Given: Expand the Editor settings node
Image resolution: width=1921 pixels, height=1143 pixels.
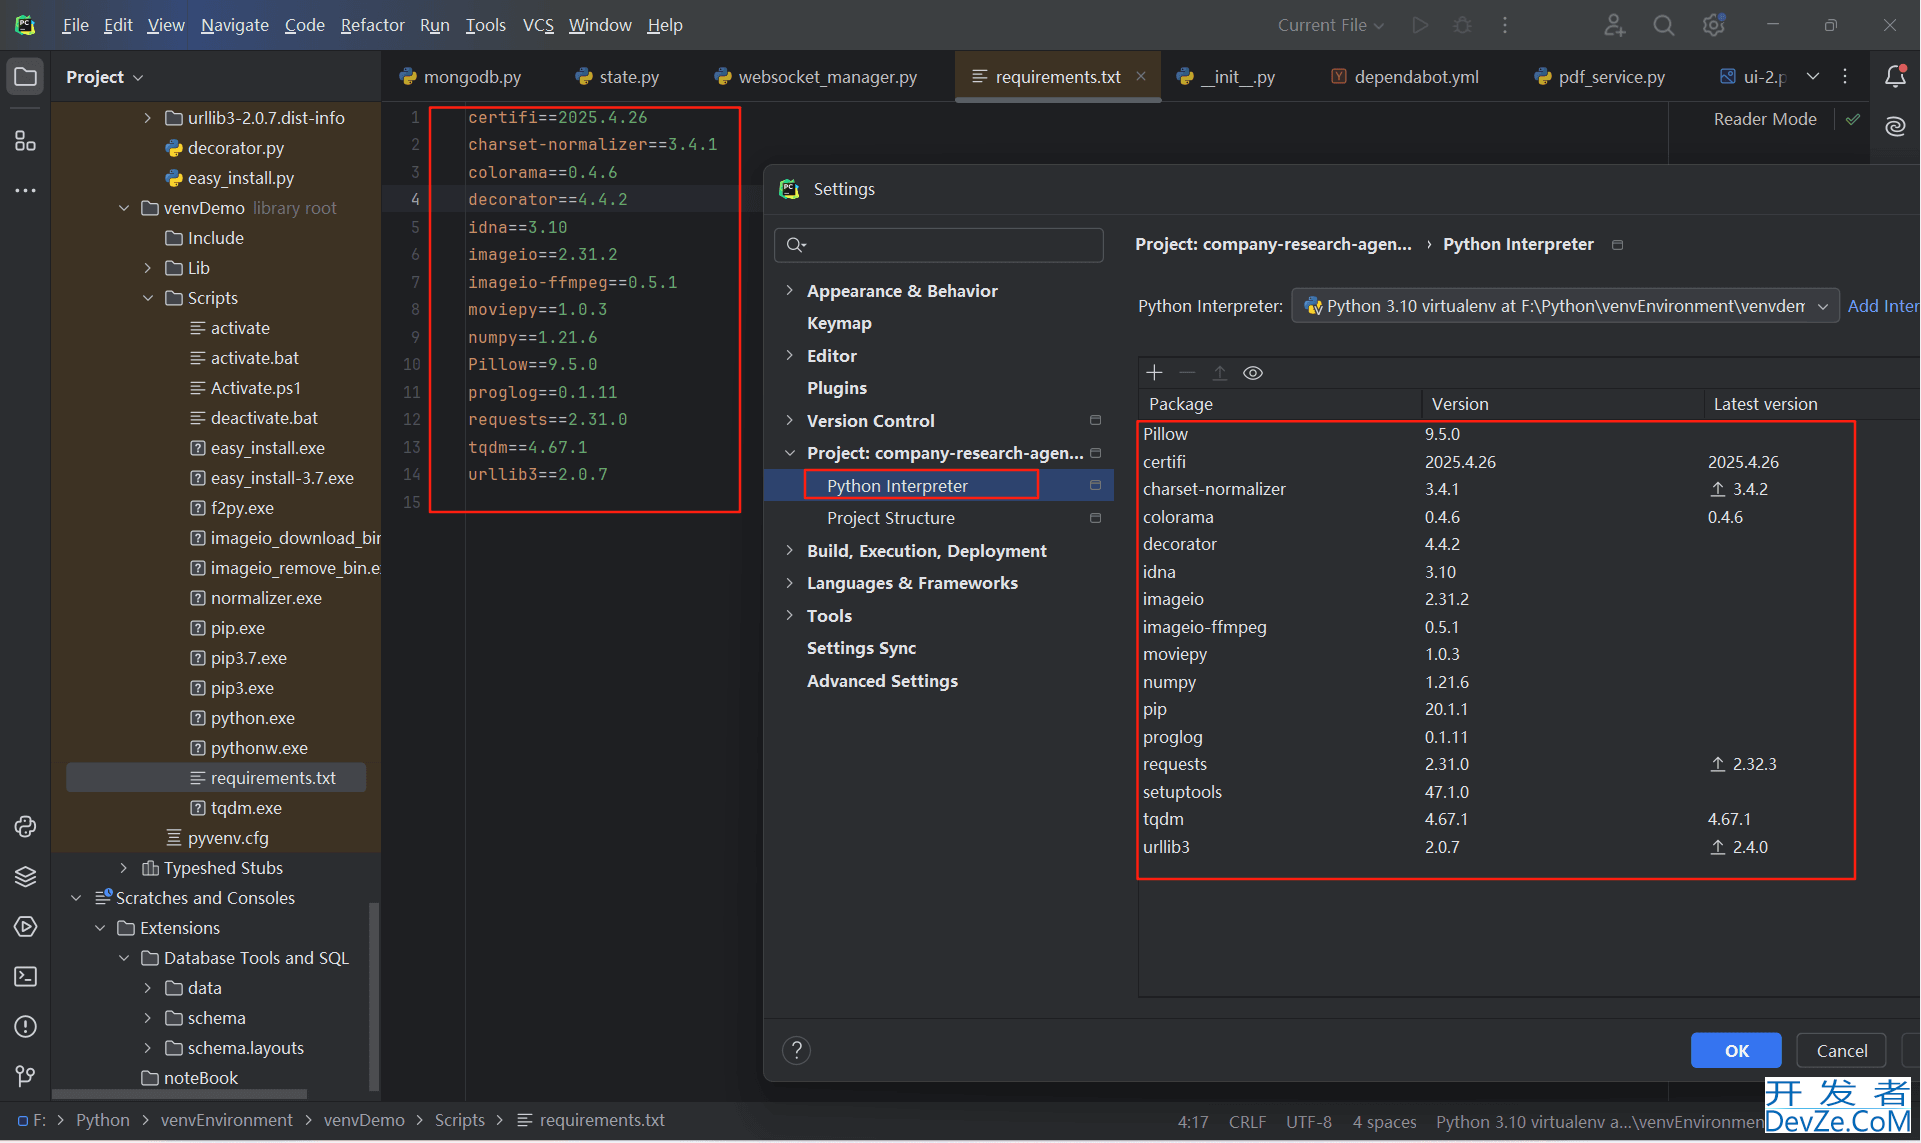Looking at the screenshot, I should coord(789,356).
